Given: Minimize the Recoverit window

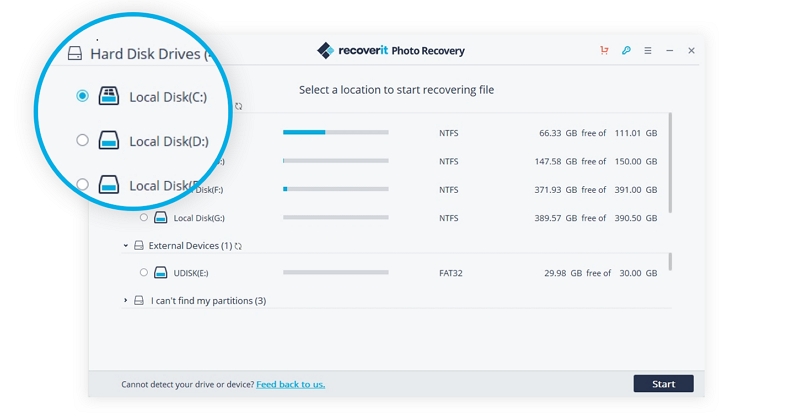Looking at the screenshot, I should pos(670,50).
